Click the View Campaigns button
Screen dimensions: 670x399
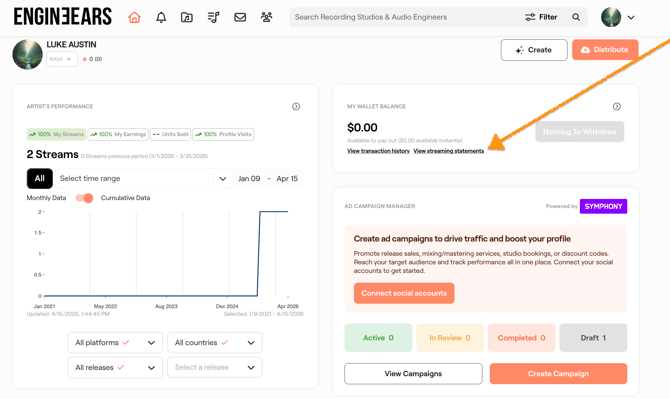coord(413,374)
